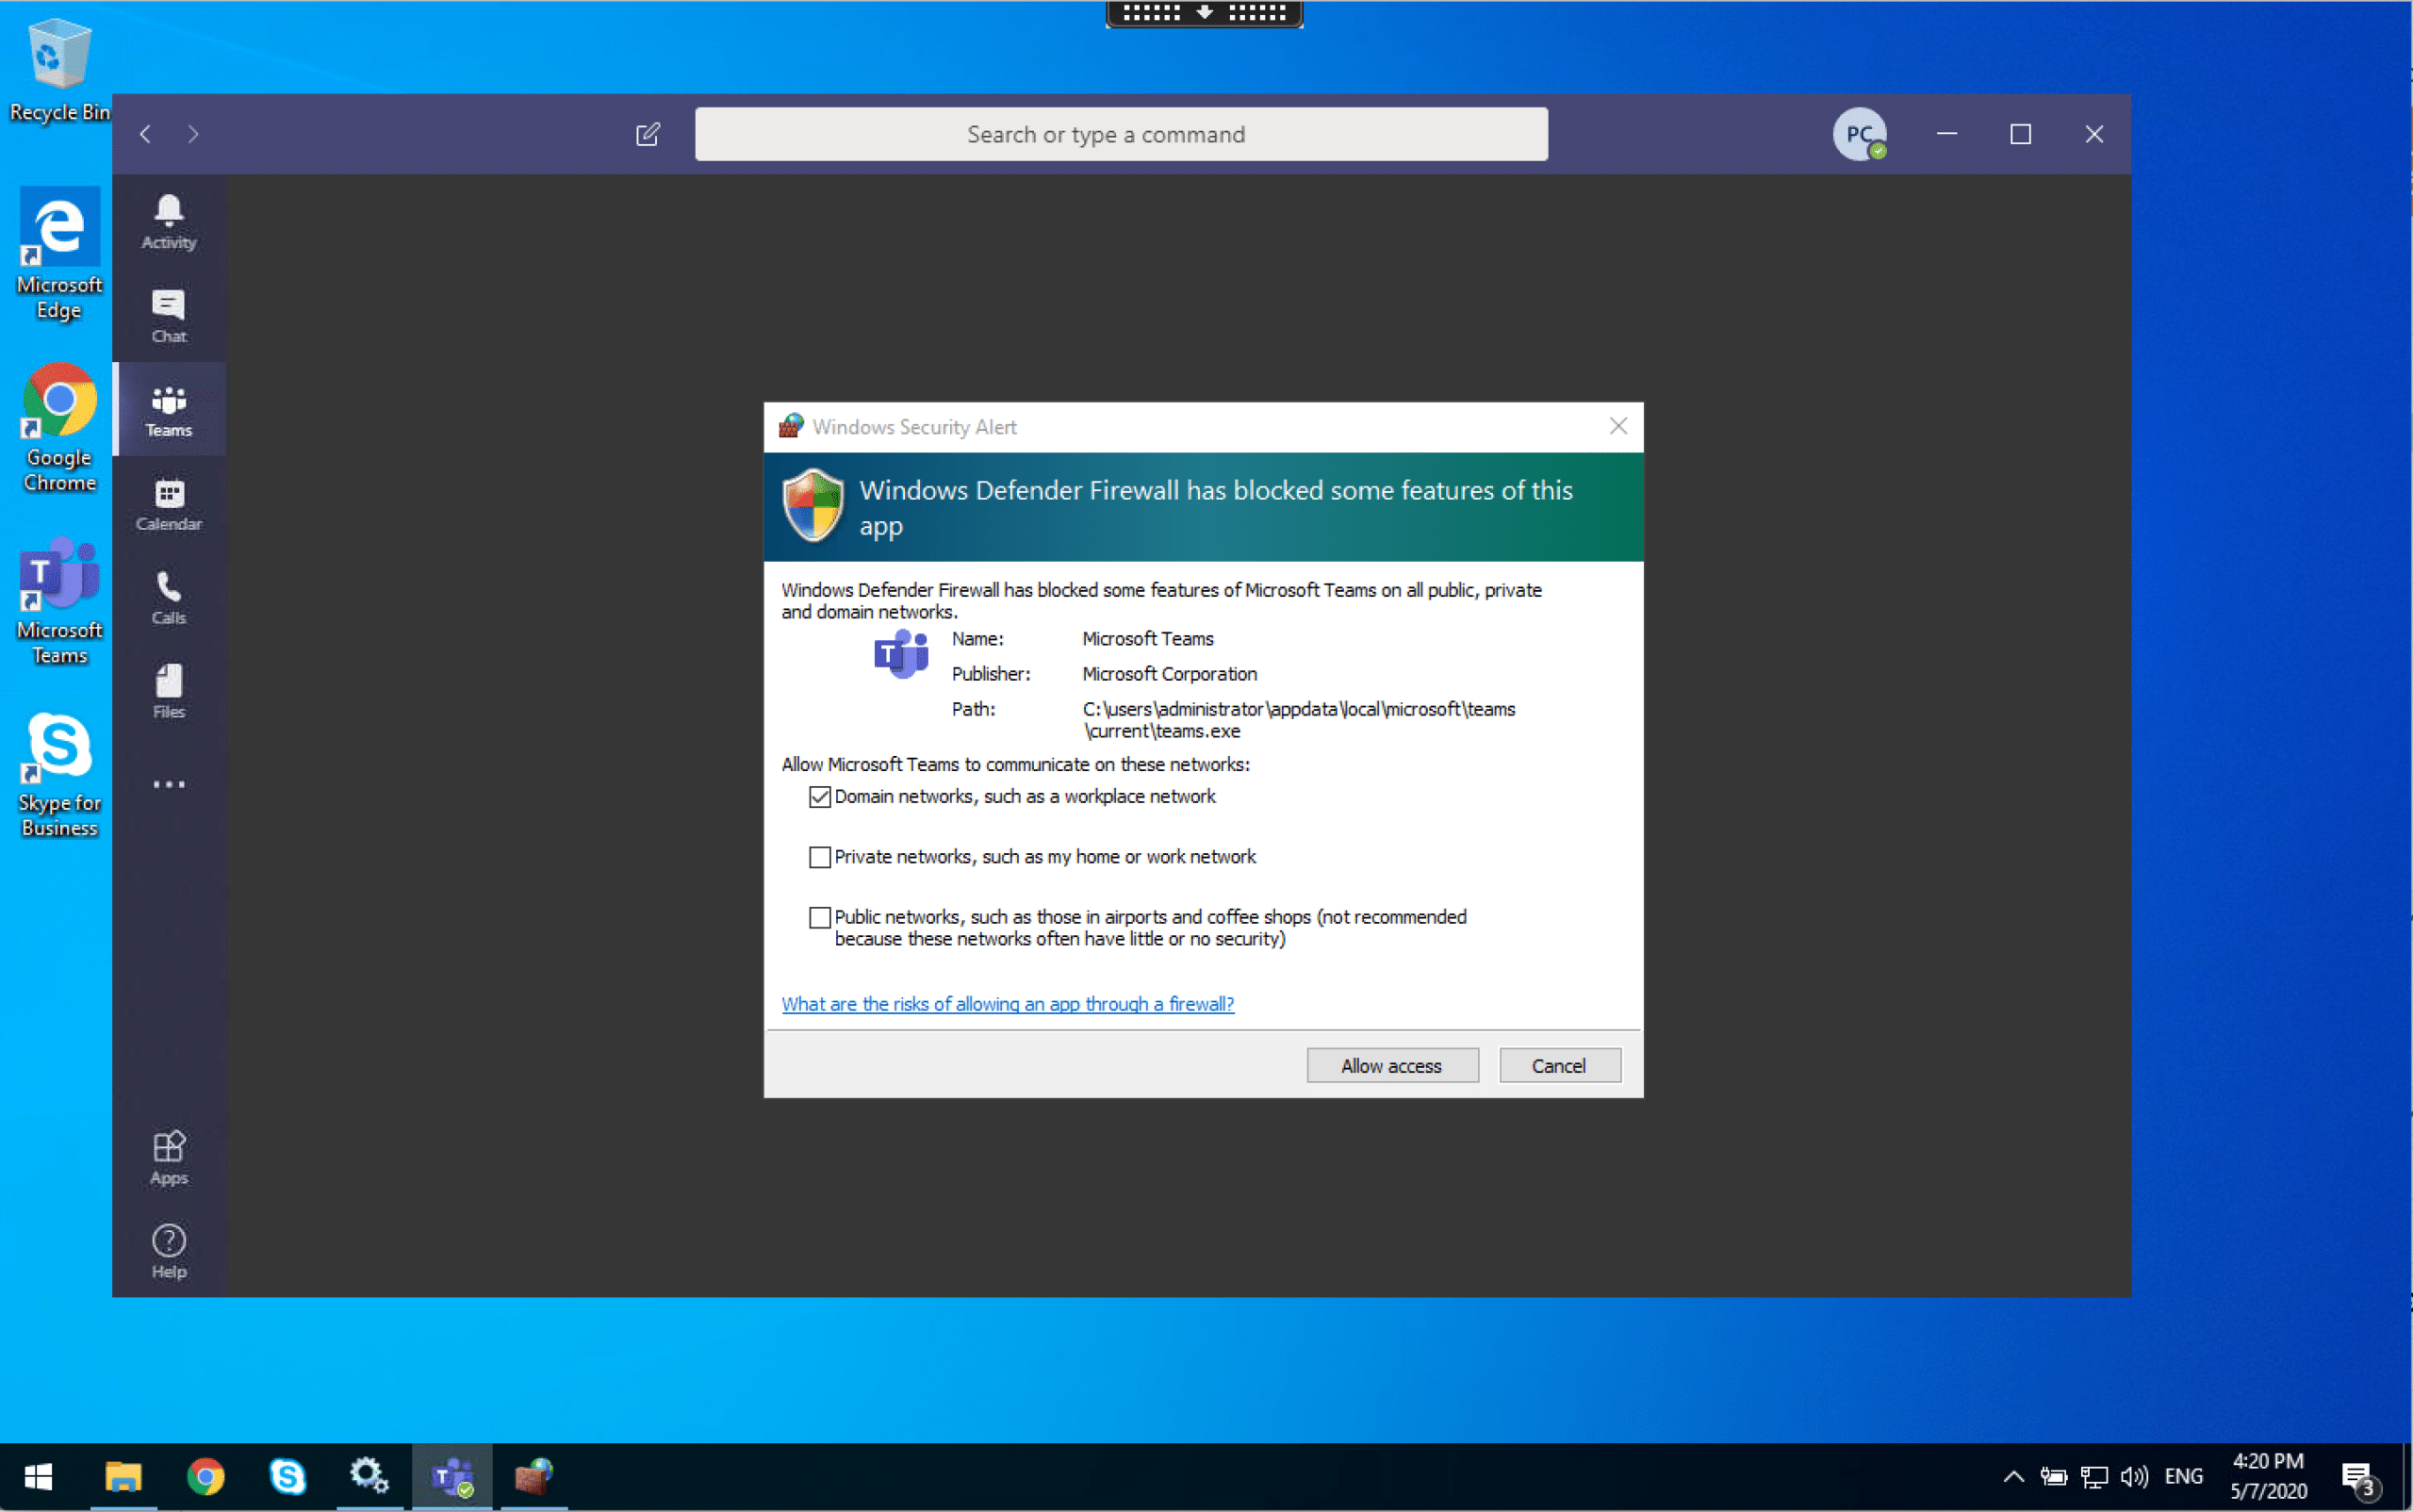Select Google Chrome desktop shortcut
Viewport: 2413px width, 1512px height.
point(59,428)
